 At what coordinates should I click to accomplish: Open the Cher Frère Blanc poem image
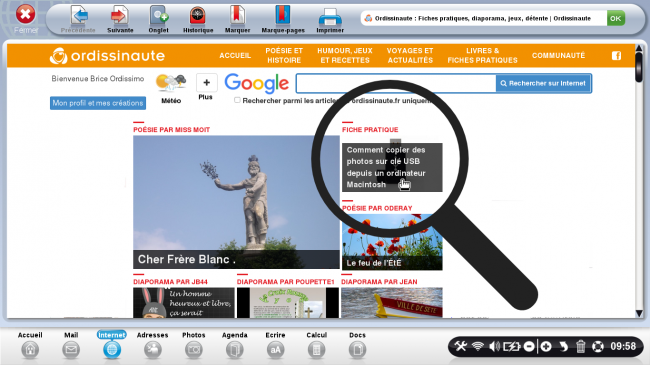(236, 202)
